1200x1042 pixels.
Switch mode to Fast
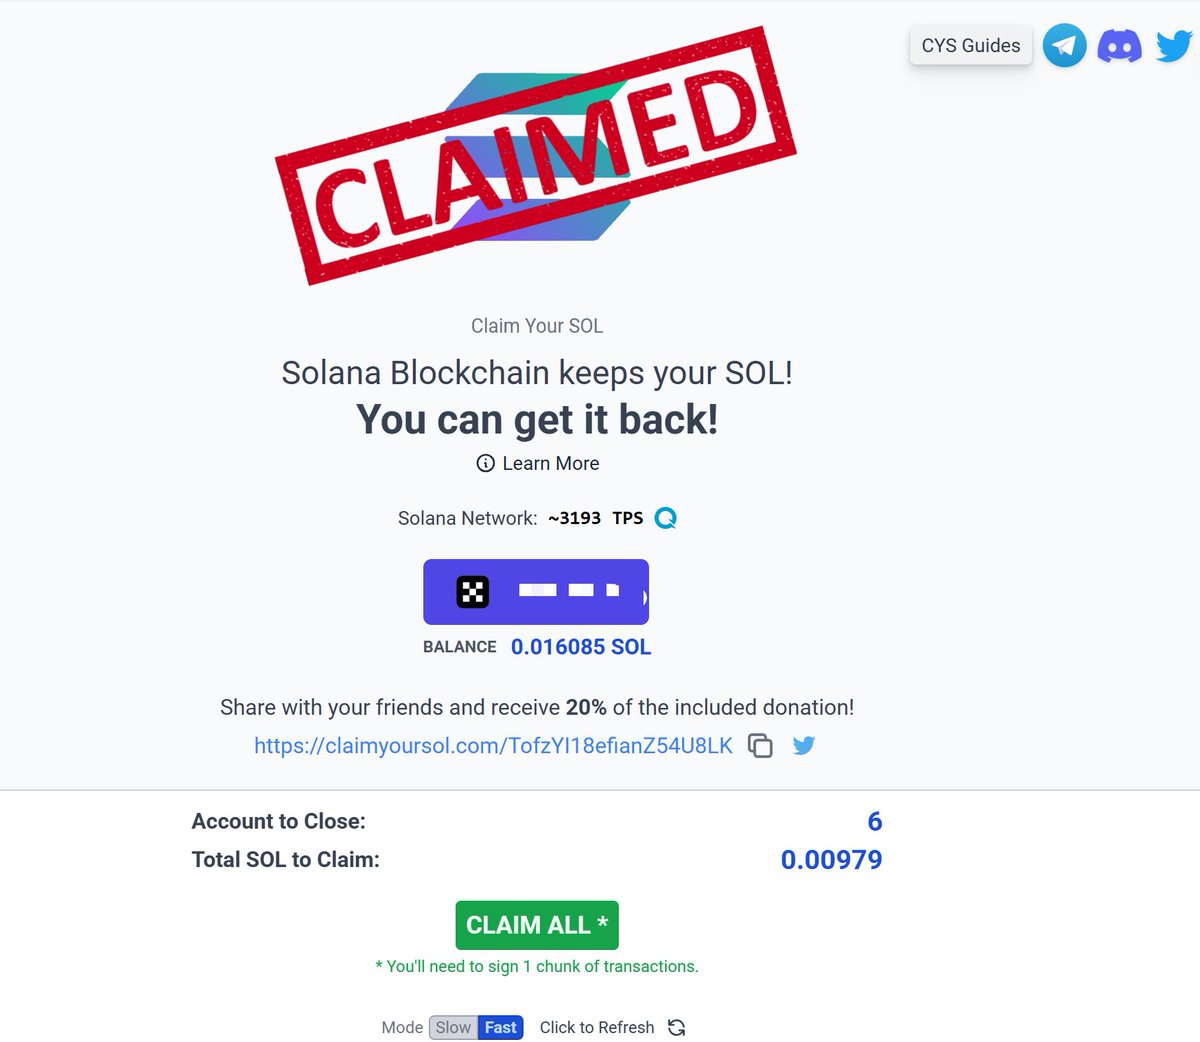click(x=500, y=1027)
